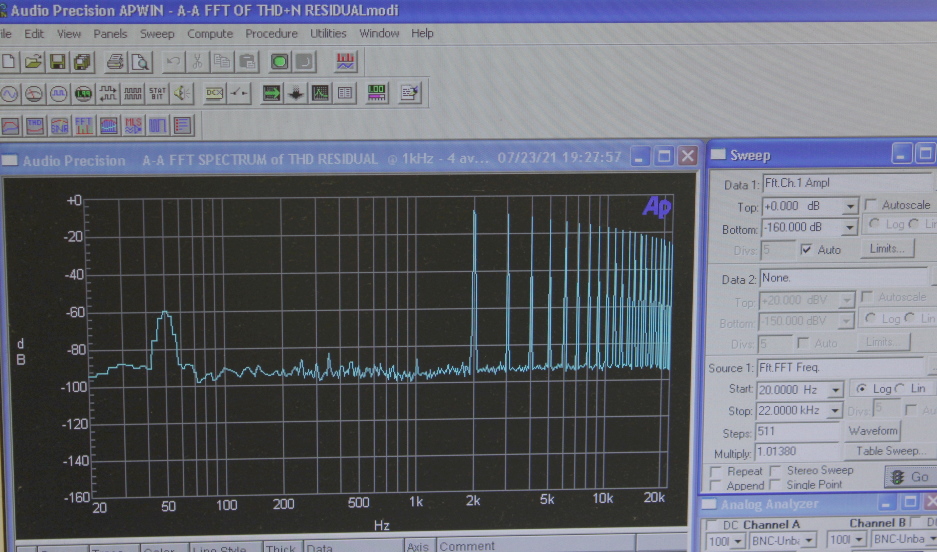Click the Save All stacked disks icon
This screenshot has height=552, width=937.
pos(82,62)
